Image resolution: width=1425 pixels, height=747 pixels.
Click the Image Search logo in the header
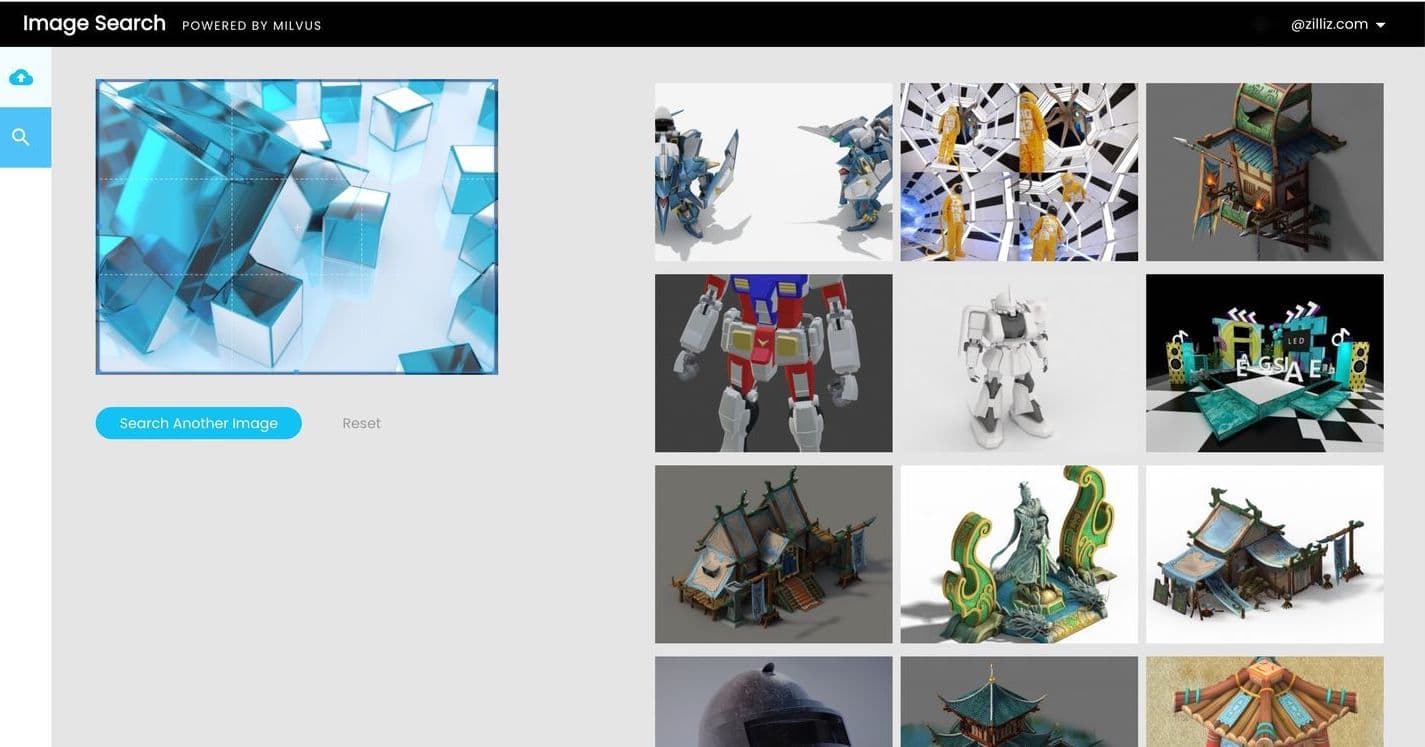coord(95,23)
